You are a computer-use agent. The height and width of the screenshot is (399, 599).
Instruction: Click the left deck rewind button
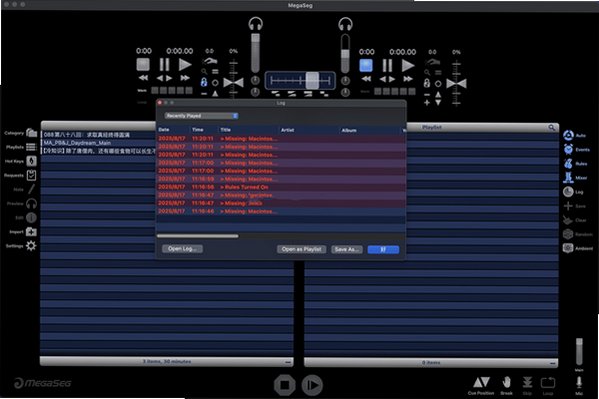143,78
